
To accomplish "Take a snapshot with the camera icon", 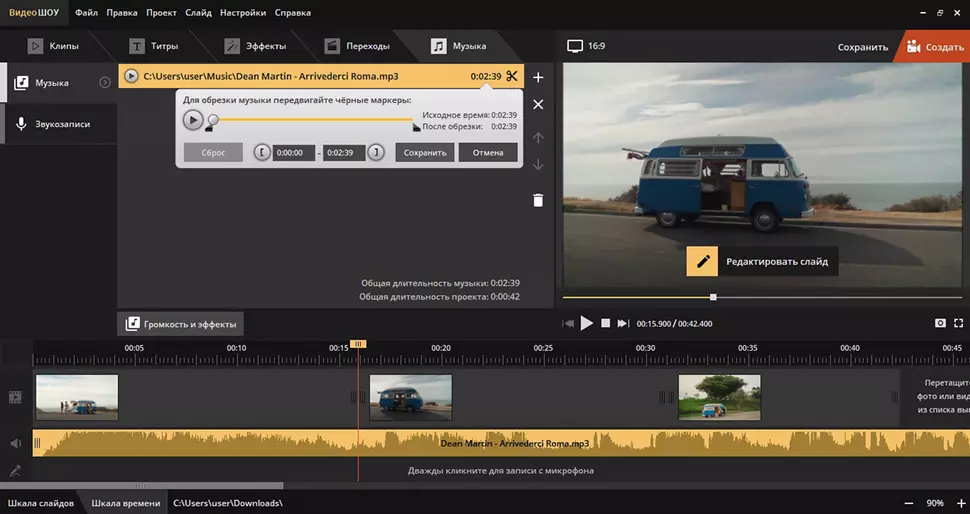I will 940,323.
